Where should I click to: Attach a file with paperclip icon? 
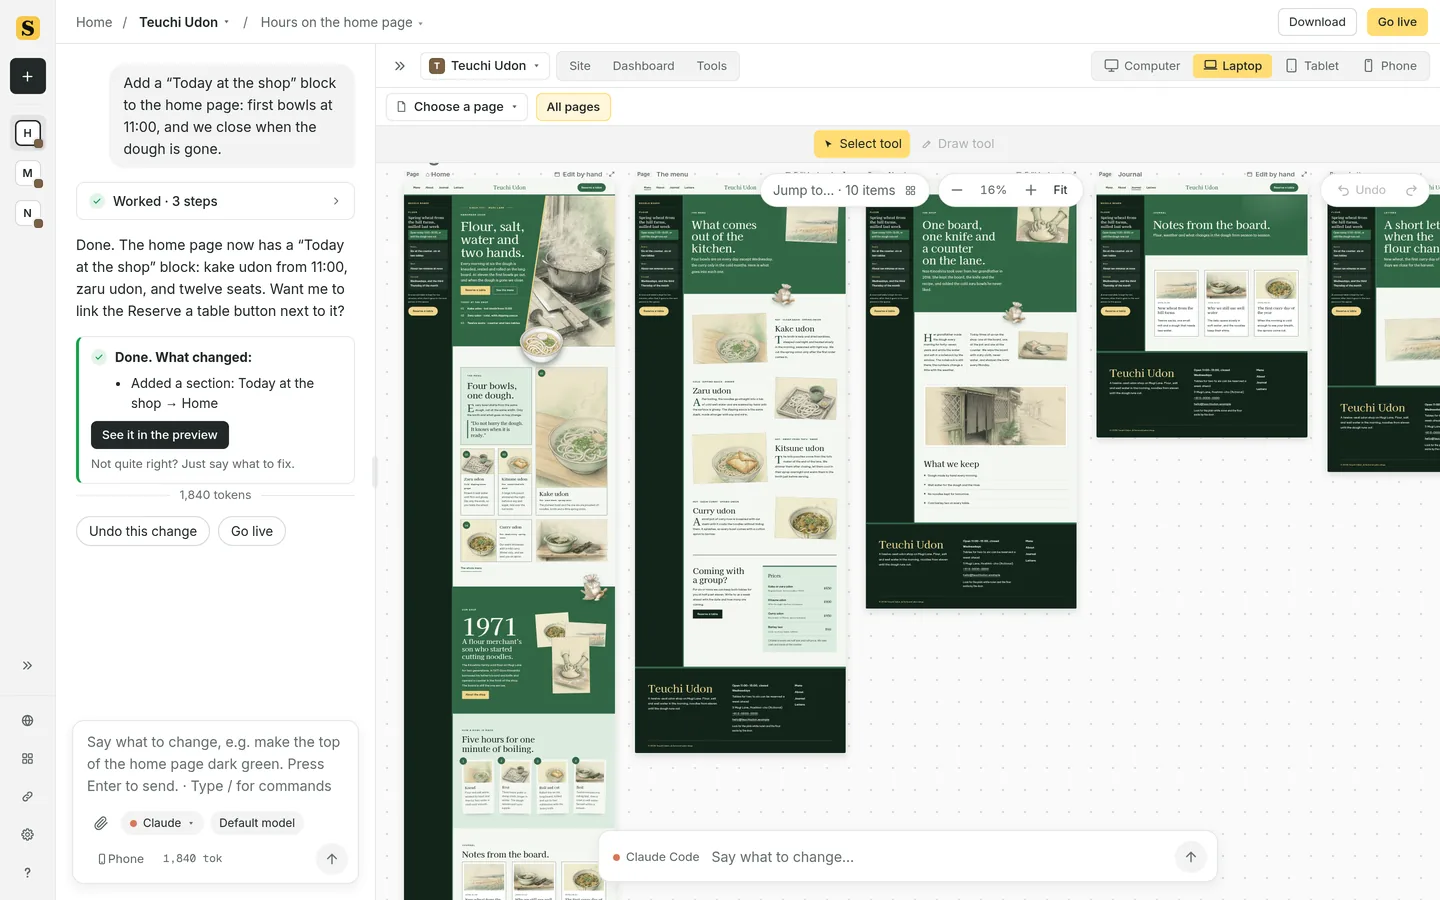pyautogui.click(x=101, y=823)
